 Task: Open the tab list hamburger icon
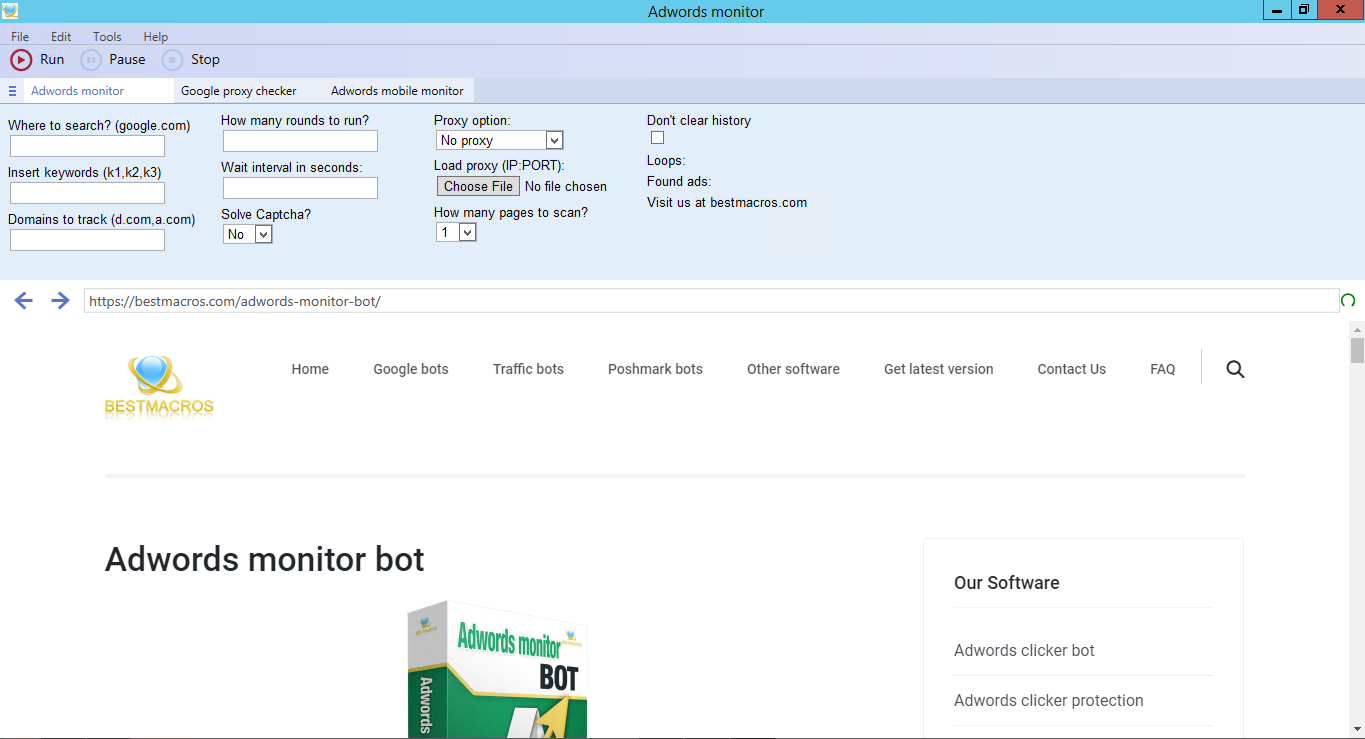click(13, 91)
